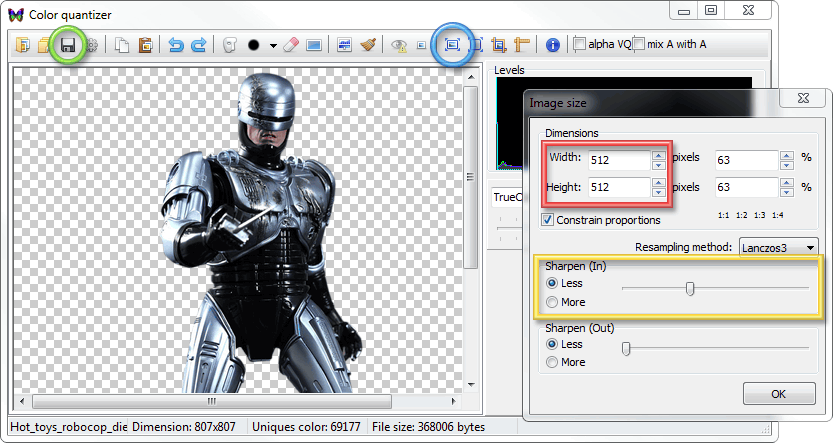Click the 'Uniques color: 69177' status text
Viewport: 833px width, 443px height.
(306, 427)
